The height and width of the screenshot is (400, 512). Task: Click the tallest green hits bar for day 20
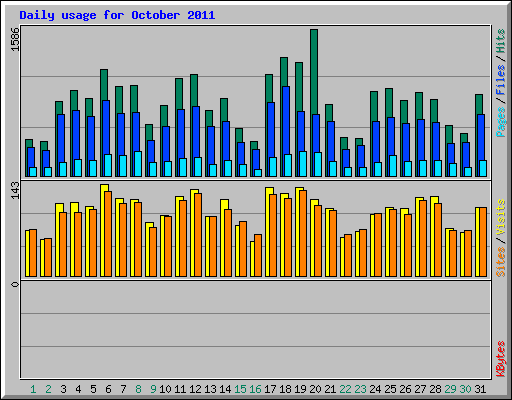(314, 72)
